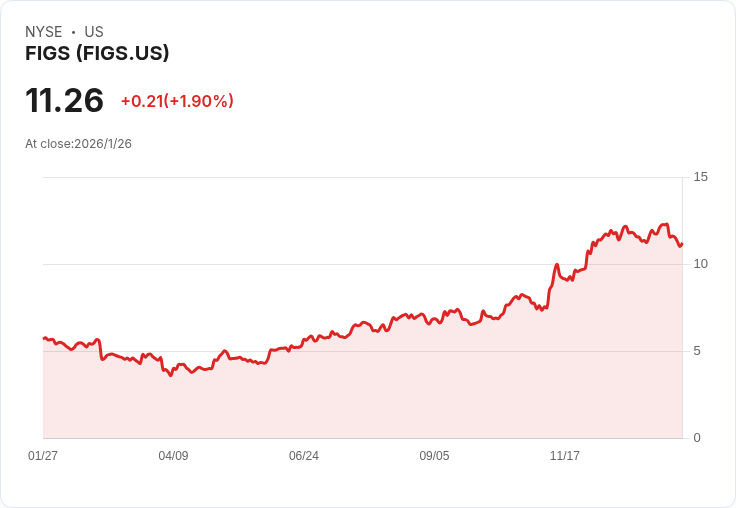Click the leftmost start of the red price line
The image size is (736, 508).
point(44,338)
